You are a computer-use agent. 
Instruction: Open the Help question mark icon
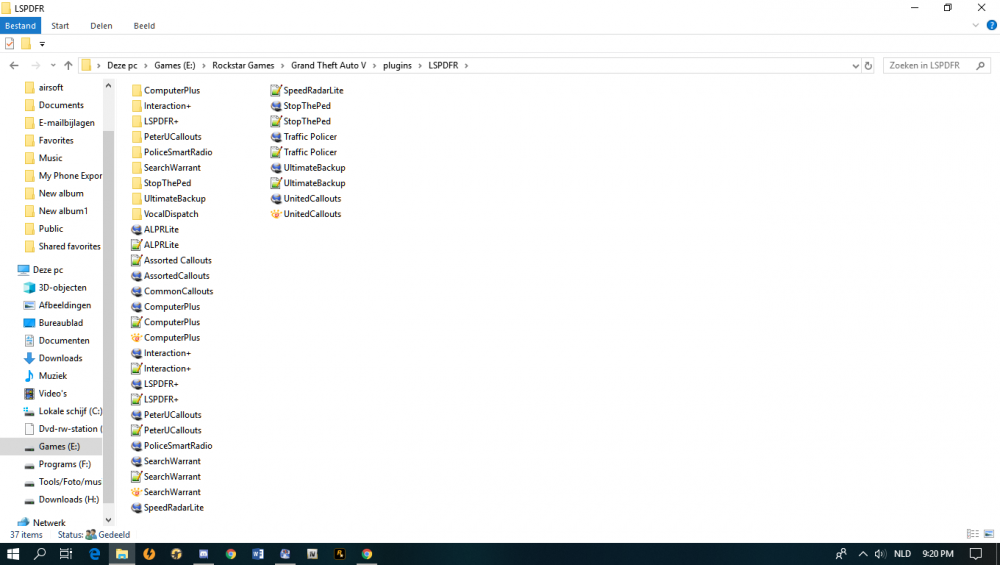point(991,26)
